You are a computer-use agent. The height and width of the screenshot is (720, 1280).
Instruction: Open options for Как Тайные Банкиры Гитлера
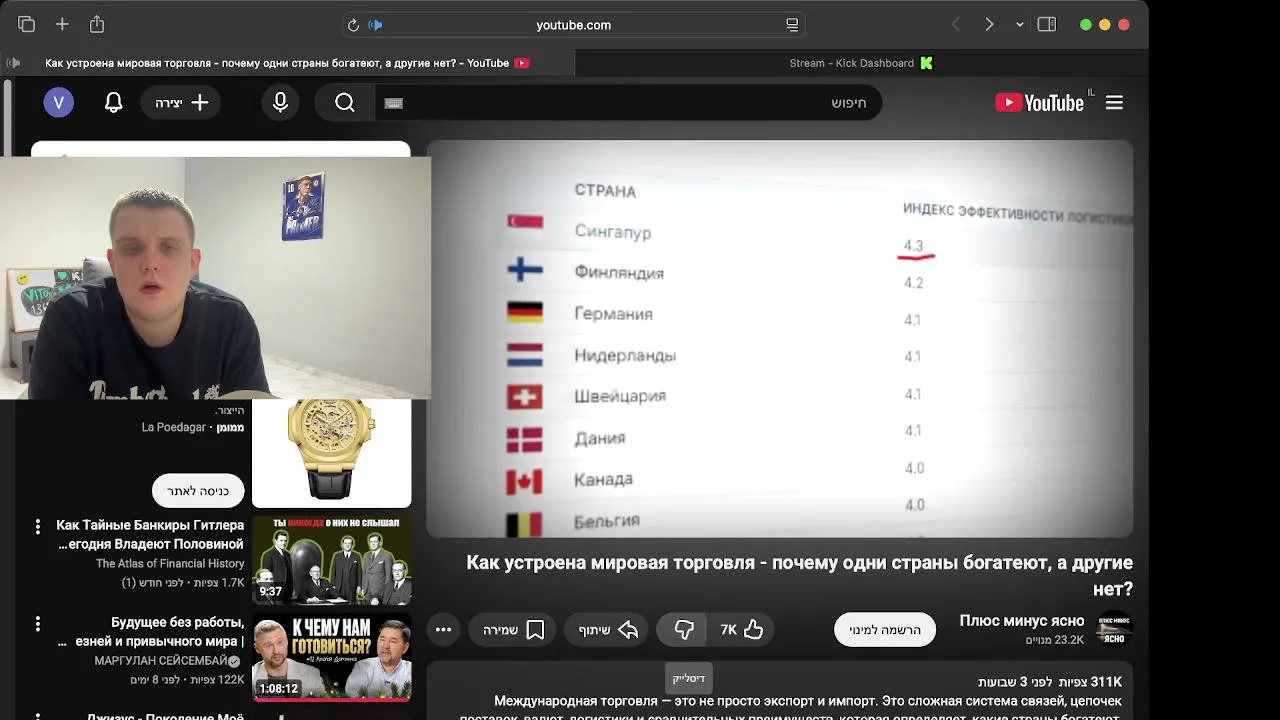(38, 526)
